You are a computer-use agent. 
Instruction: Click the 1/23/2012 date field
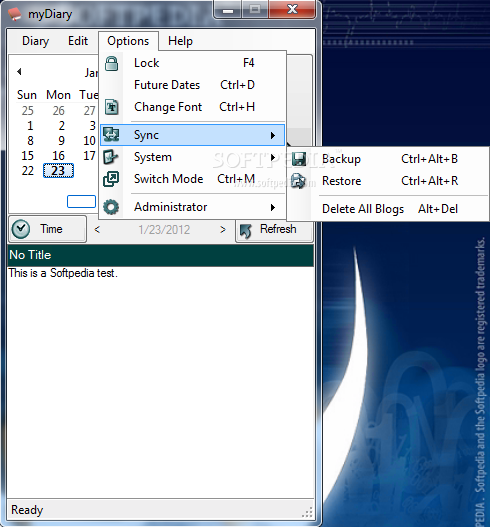[x=164, y=230]
